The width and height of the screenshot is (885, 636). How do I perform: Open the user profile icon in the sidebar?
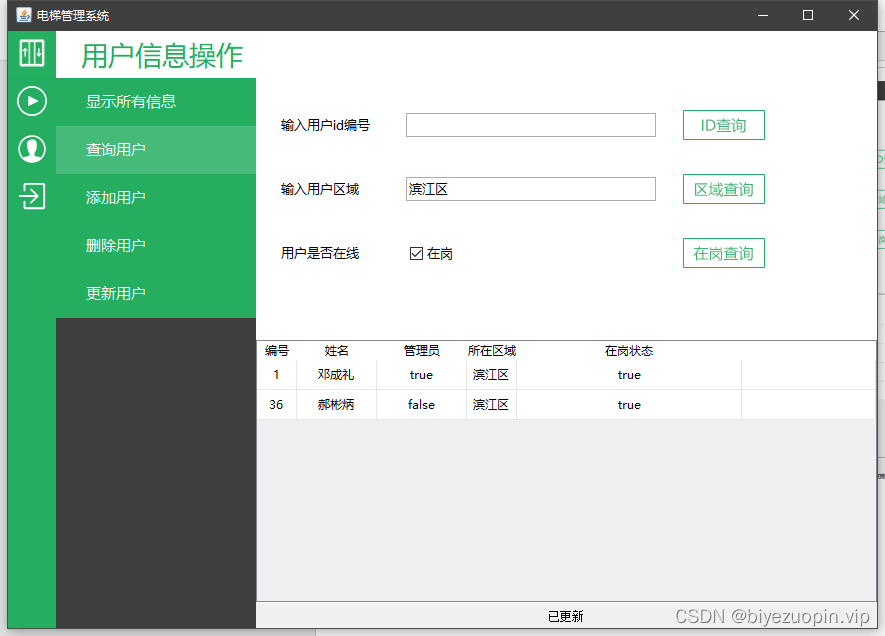pos(30,149)
